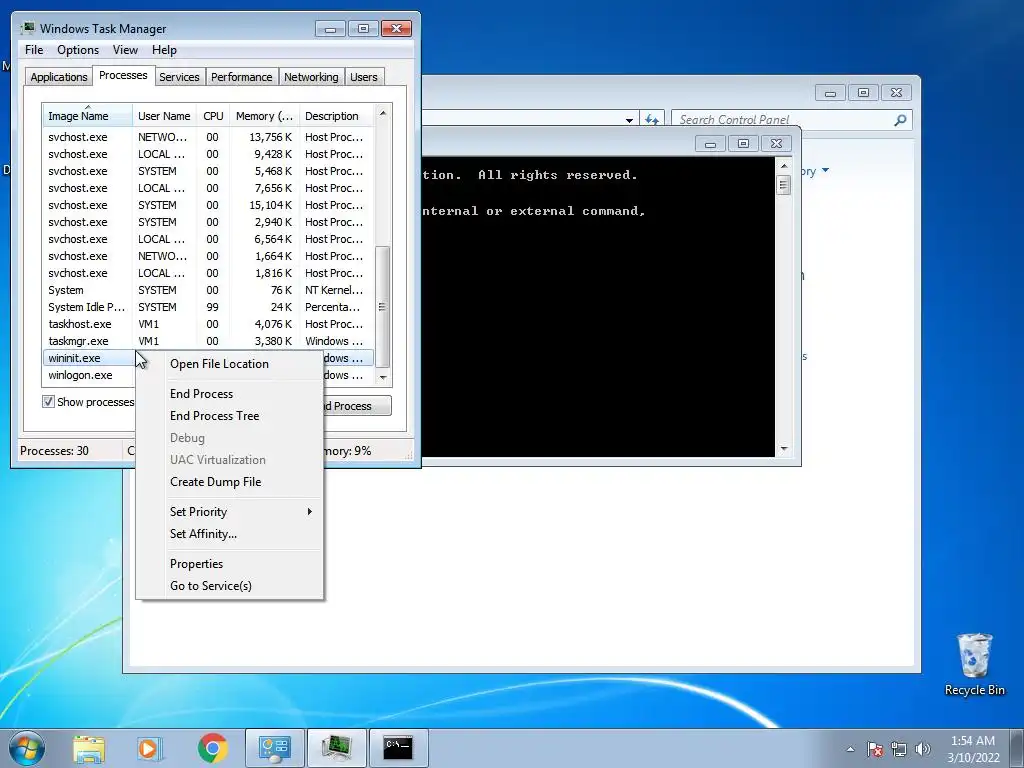The height and width of the screenshot is (768, 1024).
Task: Expand the Control Panel address dropdown
Action: (x=629, y=120)
